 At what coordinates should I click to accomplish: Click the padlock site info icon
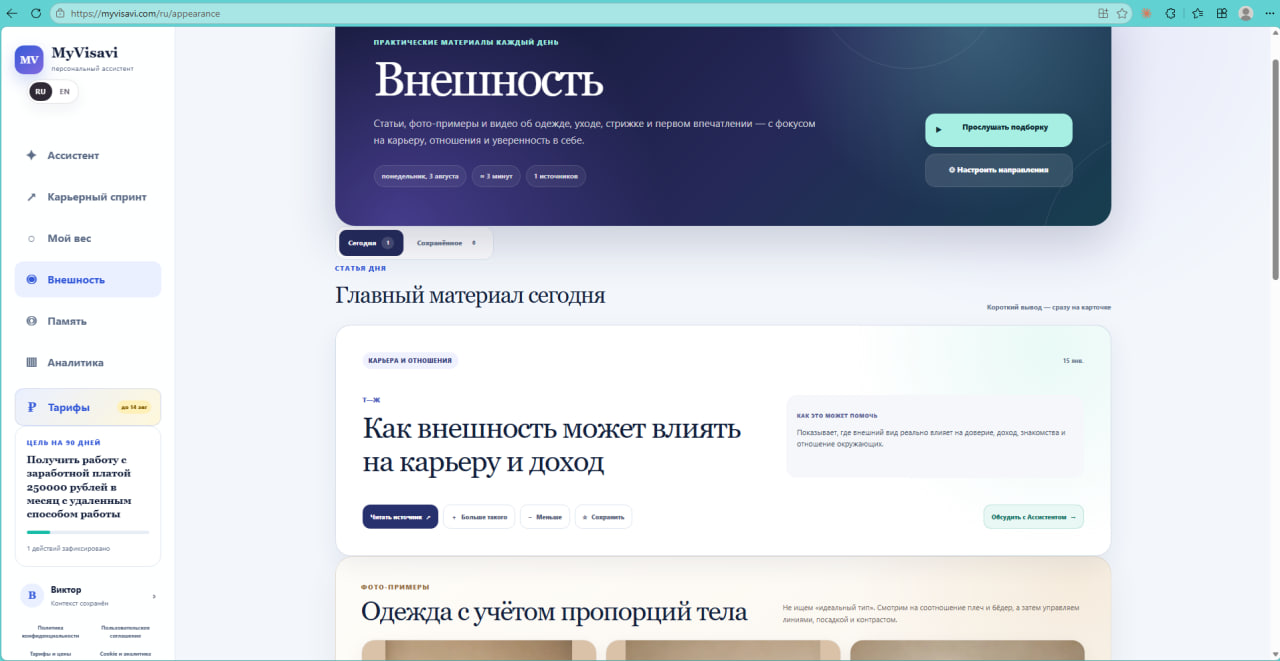[x=61, y=14]
